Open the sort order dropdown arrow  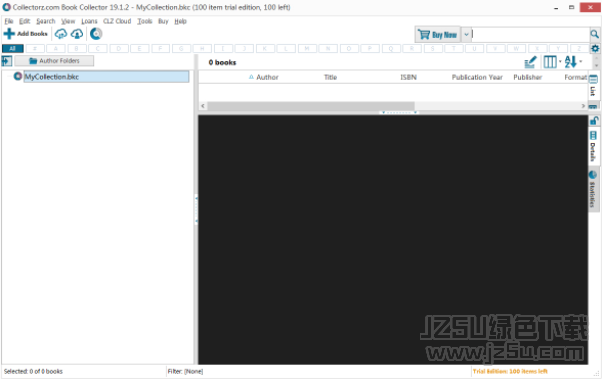click(580, 61)
